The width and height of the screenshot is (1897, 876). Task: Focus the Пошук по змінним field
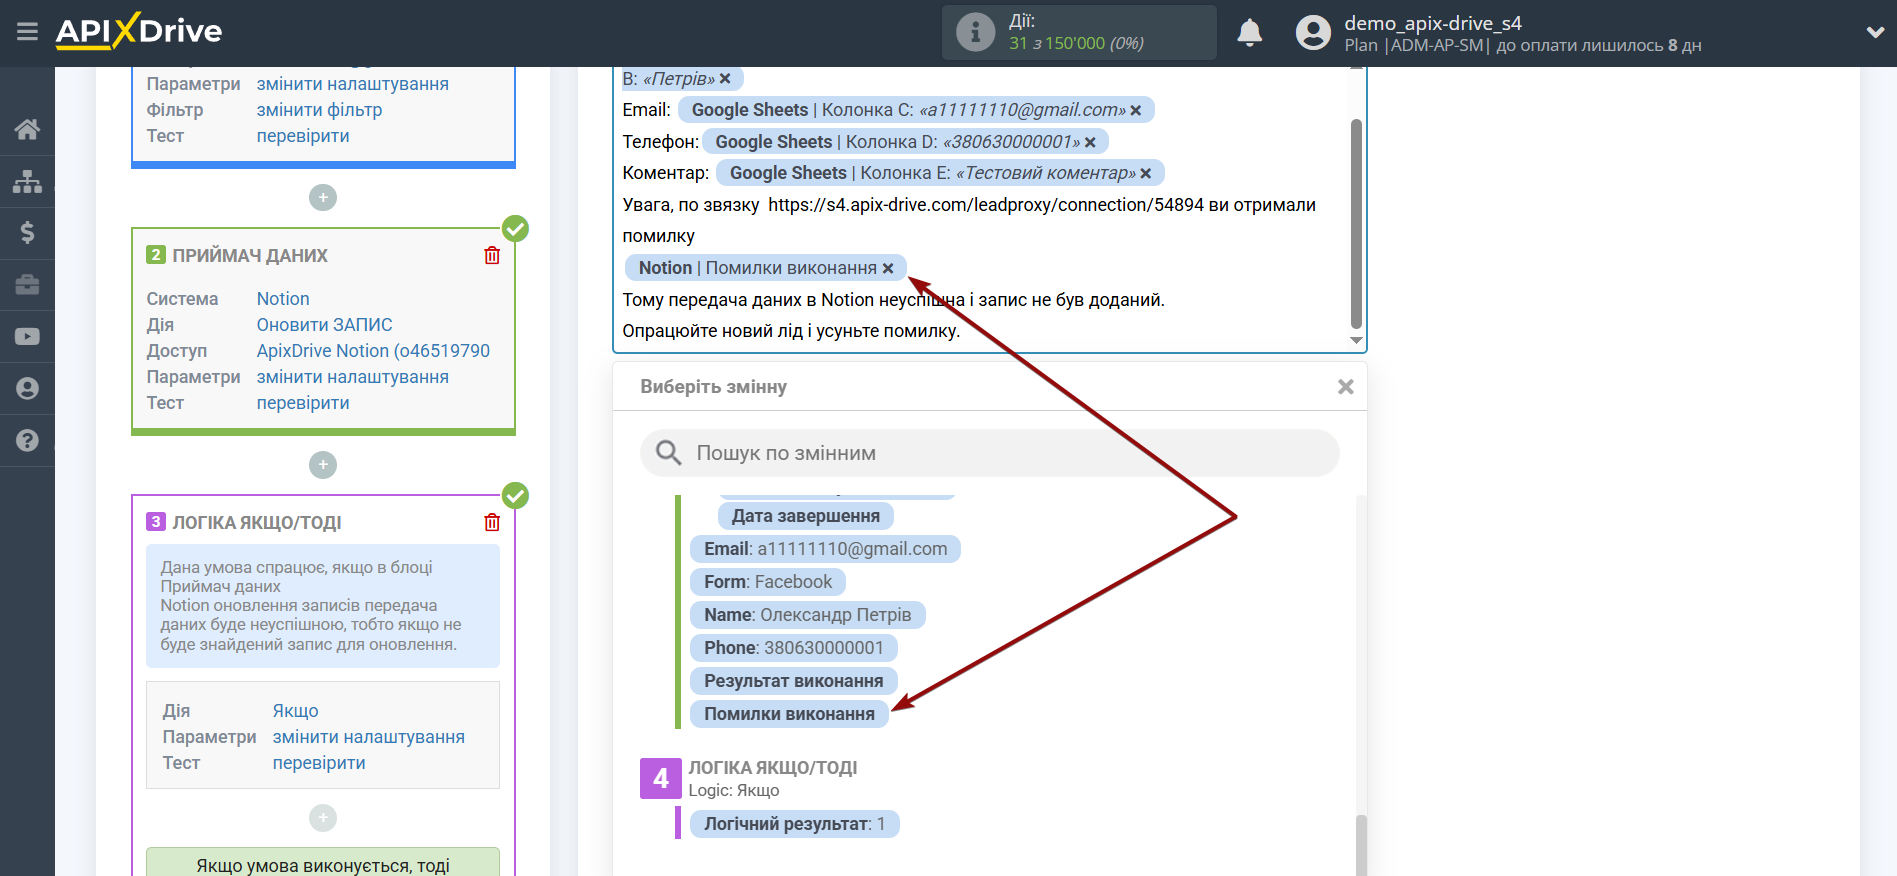click(989, 453)
